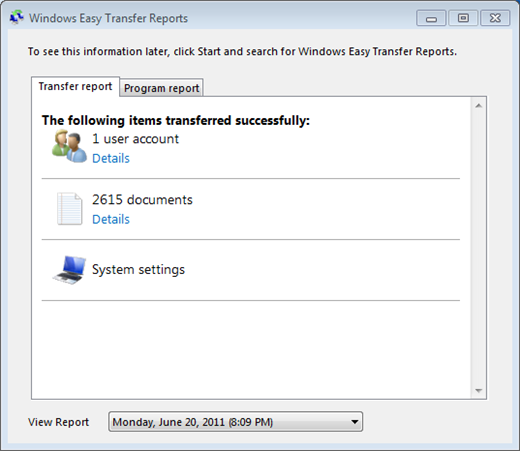Click the Monday, June 20, 2011 report combo box
Image resolution: width=520 pixels, height=451 pixels.
point(235,422)
